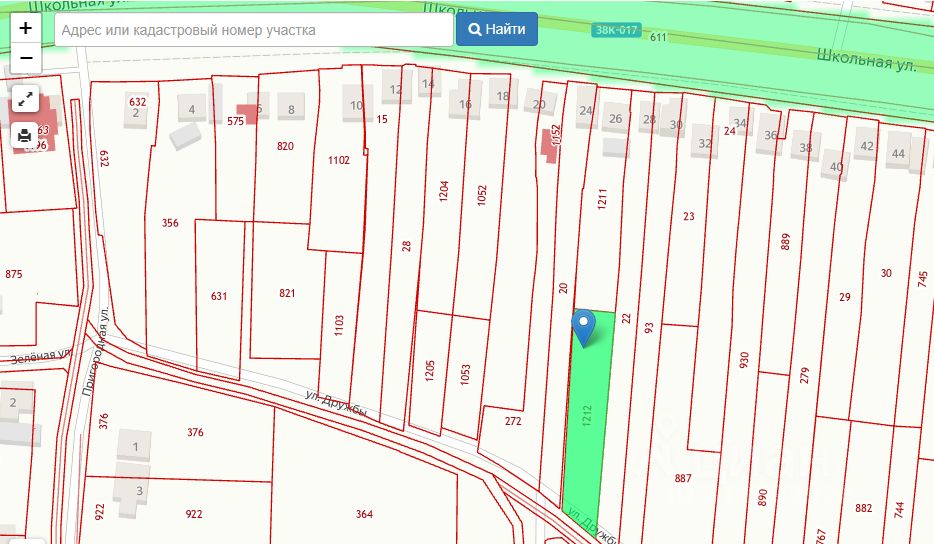Focus the address or cadastral number field
Image resolution: width=934 pixels, height=544 pixels.
coord(254,30)
